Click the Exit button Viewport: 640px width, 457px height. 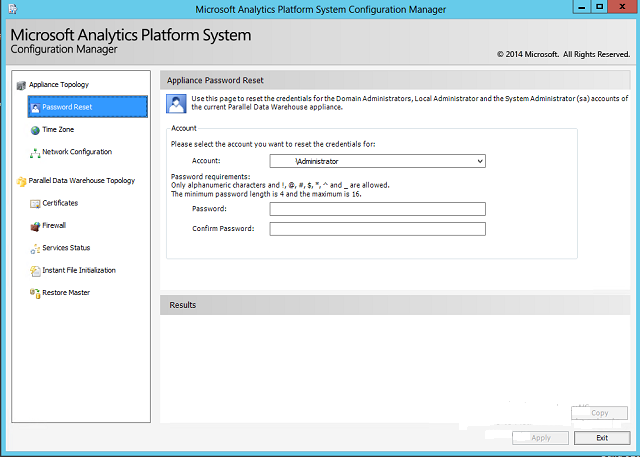[602, 438]
